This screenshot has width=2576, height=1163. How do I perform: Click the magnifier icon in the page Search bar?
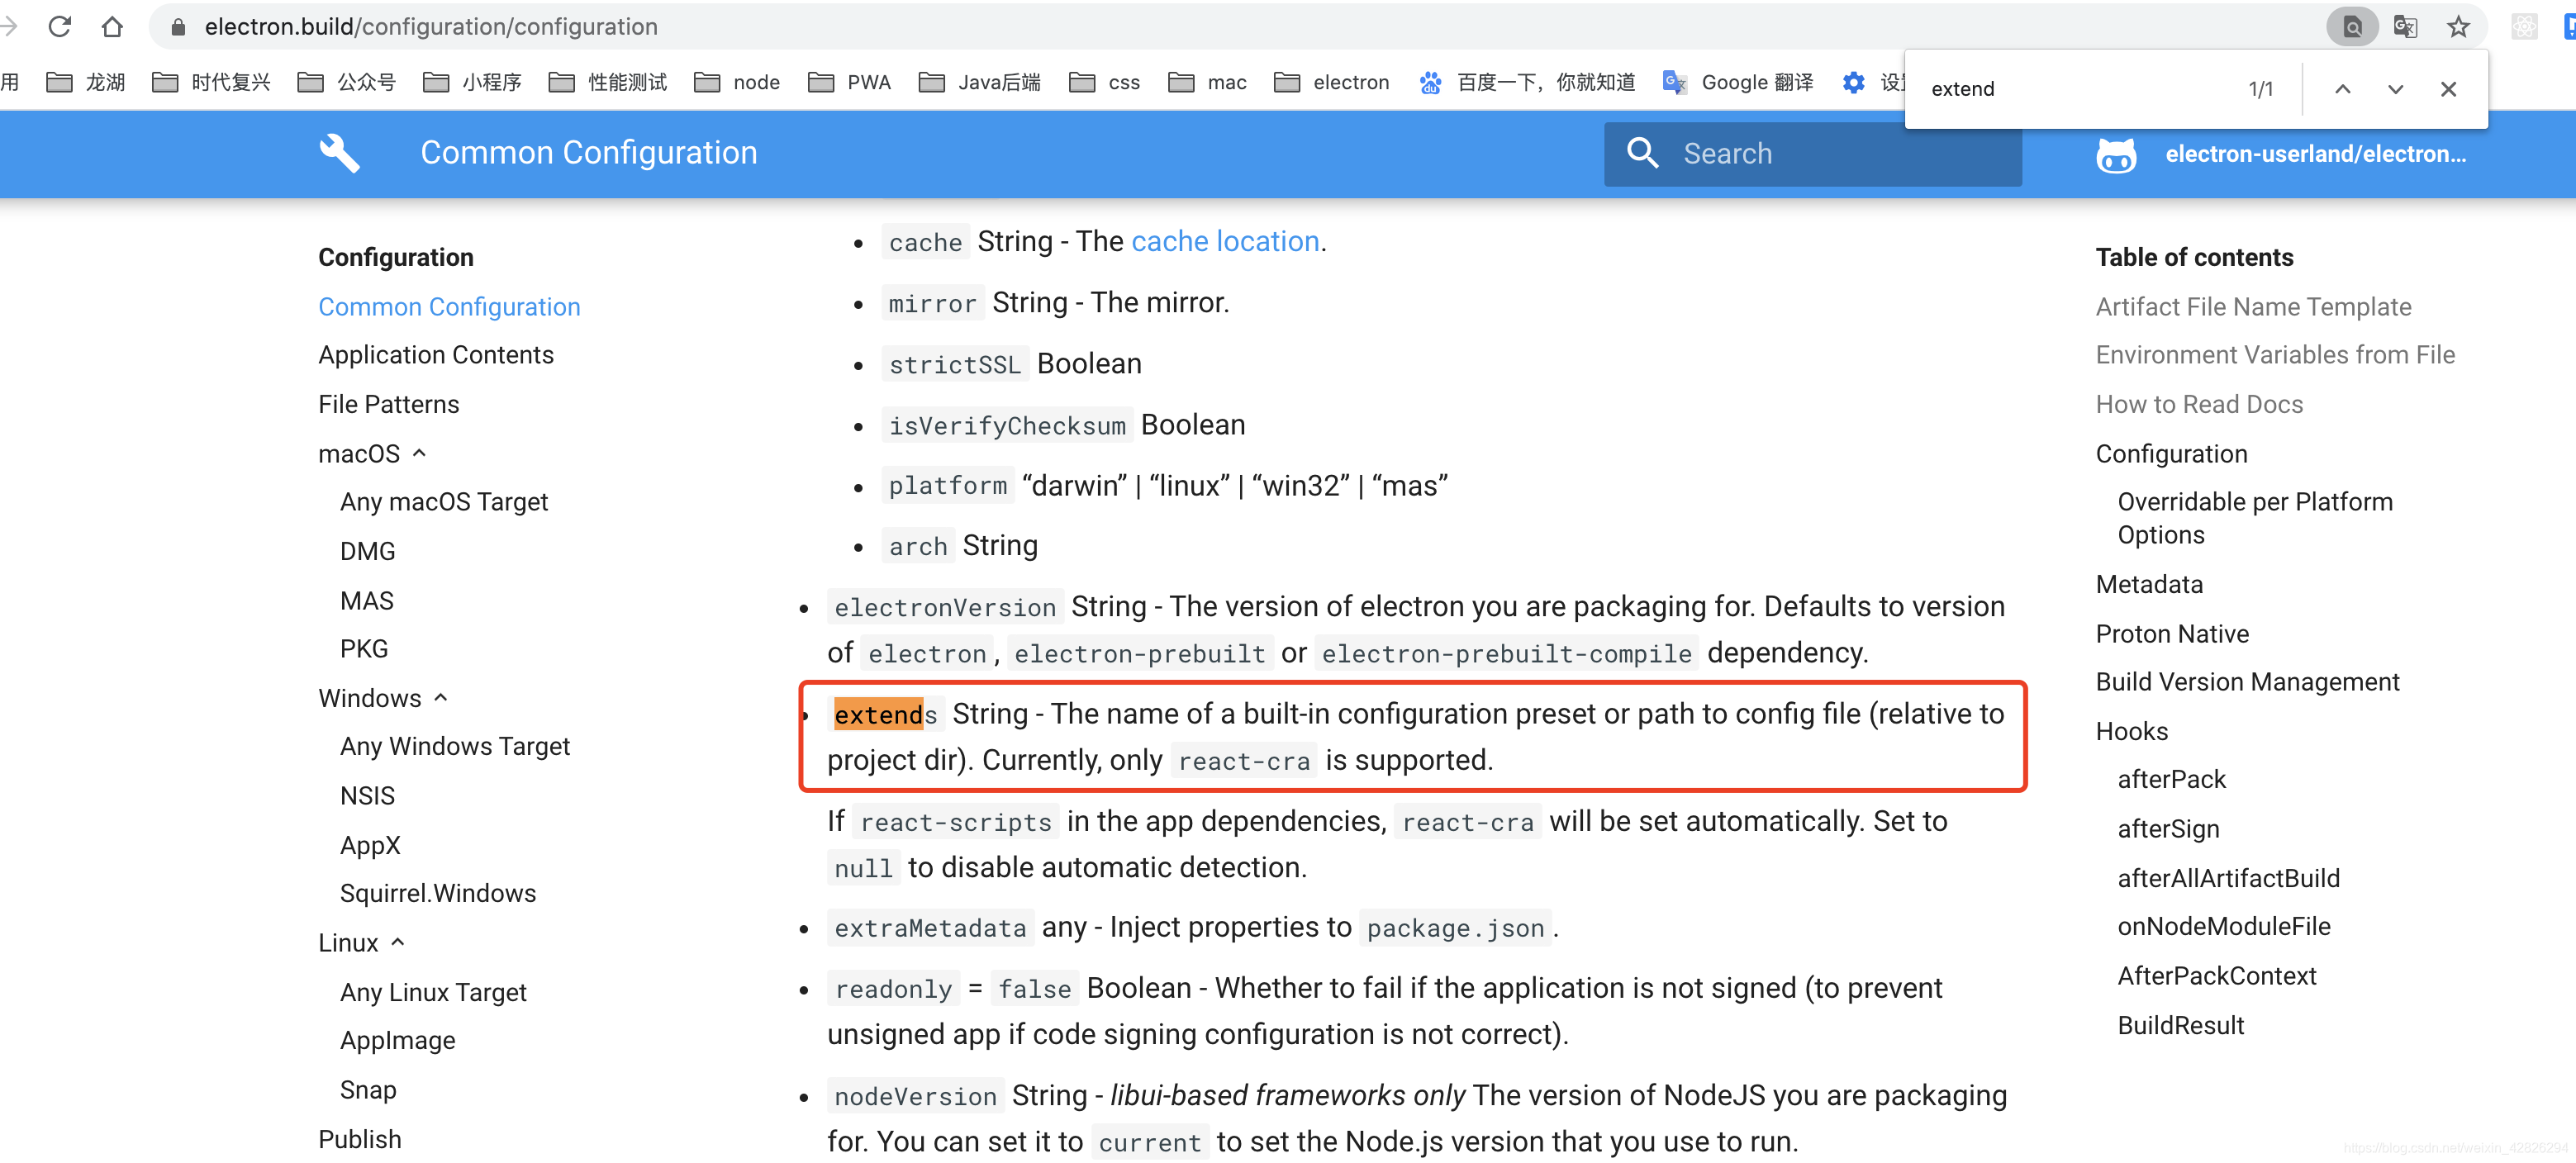point(1643,153)
